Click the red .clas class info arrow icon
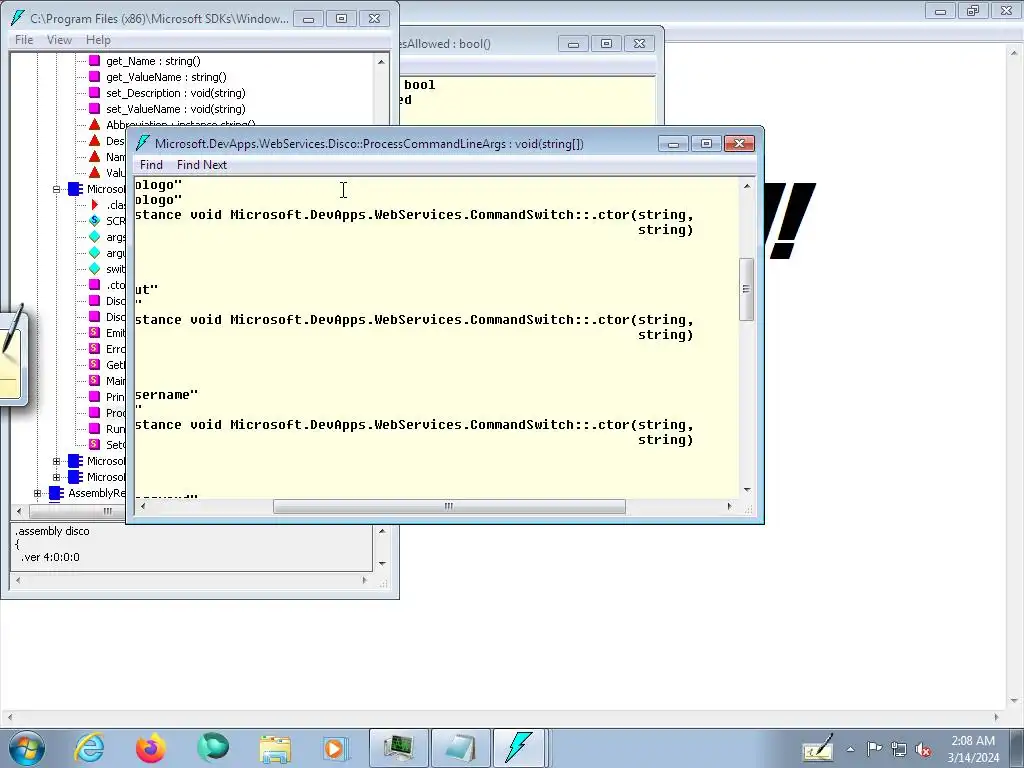The image size is (1024, 768). coord(95,205)
